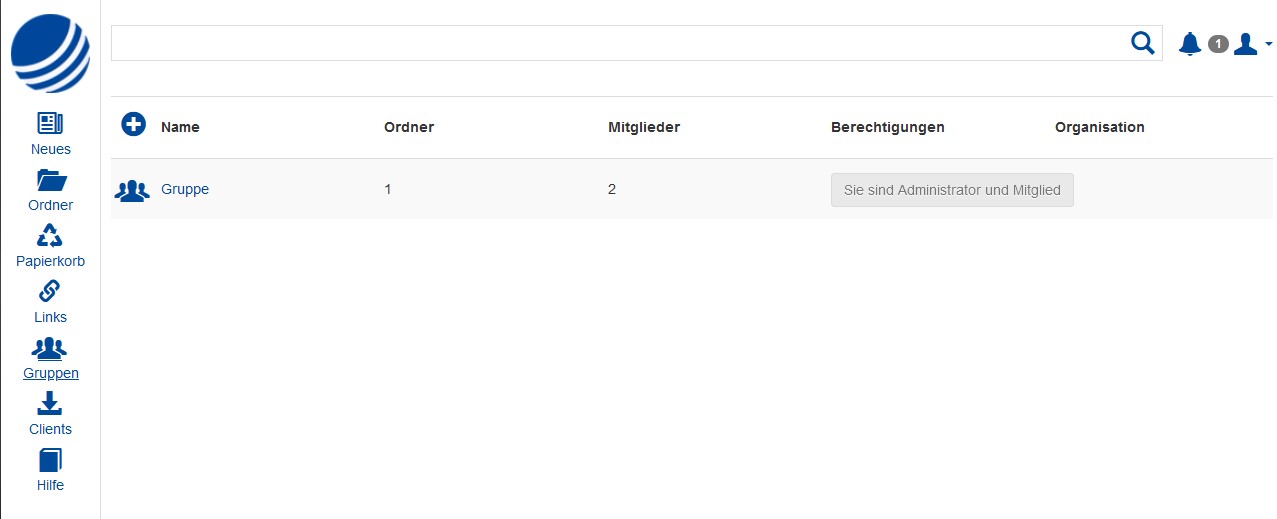Add new group with plus icon
This screenshot has height=519, width=1277.
pyautogui.click(x=133, y=125)
